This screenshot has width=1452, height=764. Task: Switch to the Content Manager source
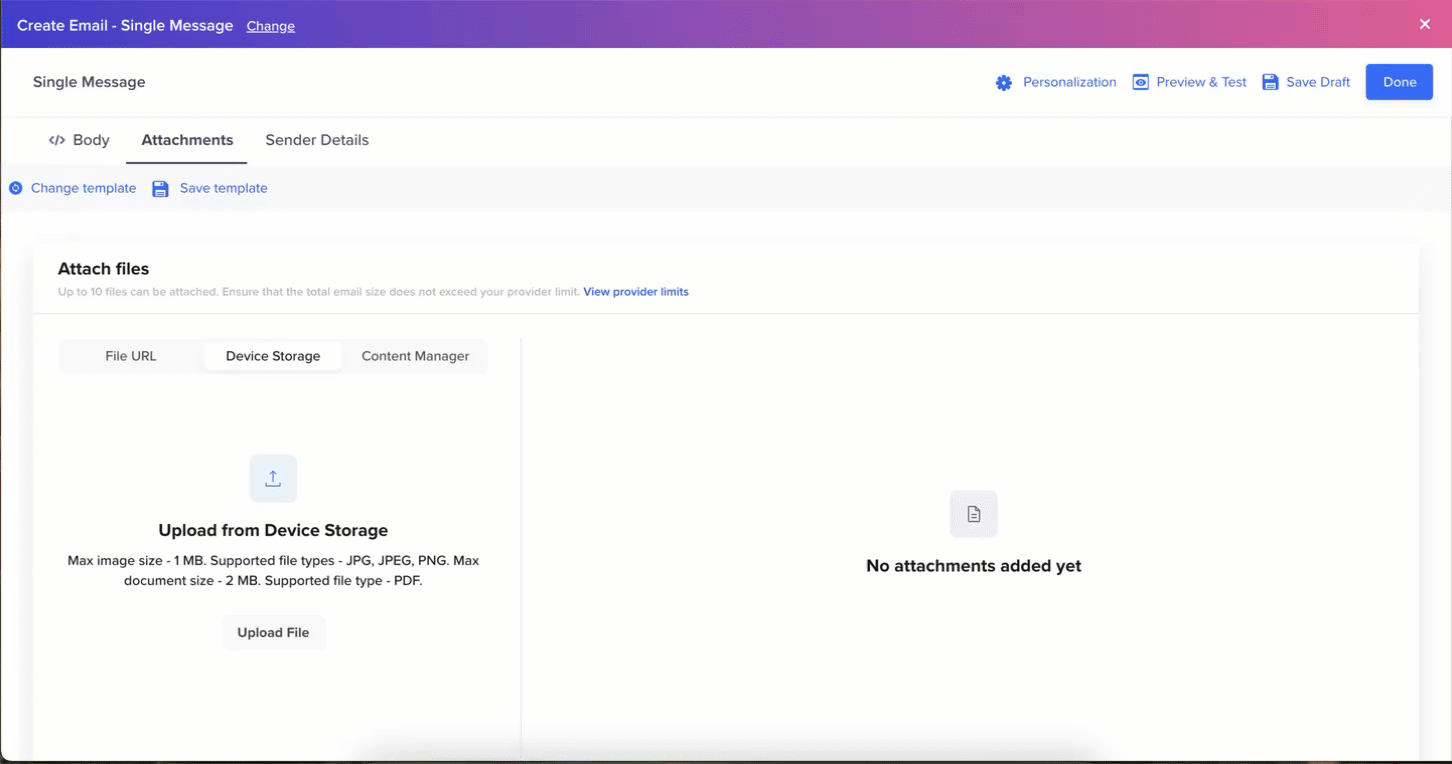[415, 355]
